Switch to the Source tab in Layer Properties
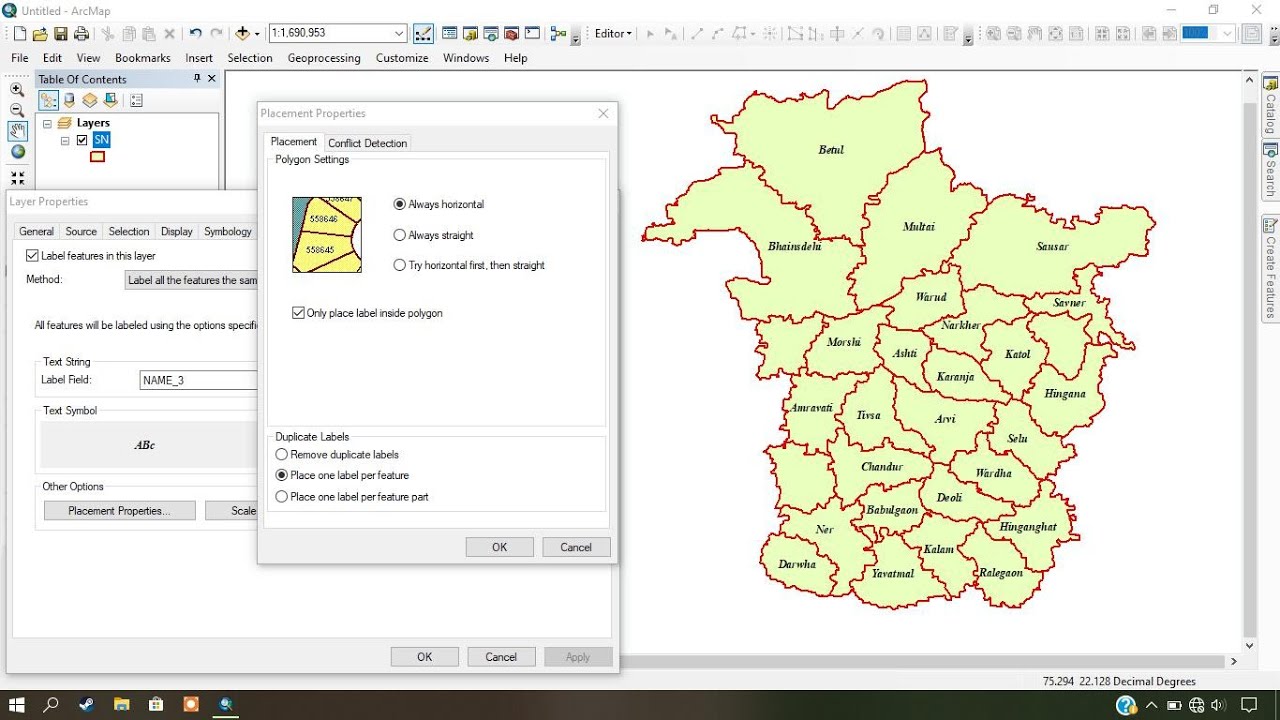 (x=81, y=231)
